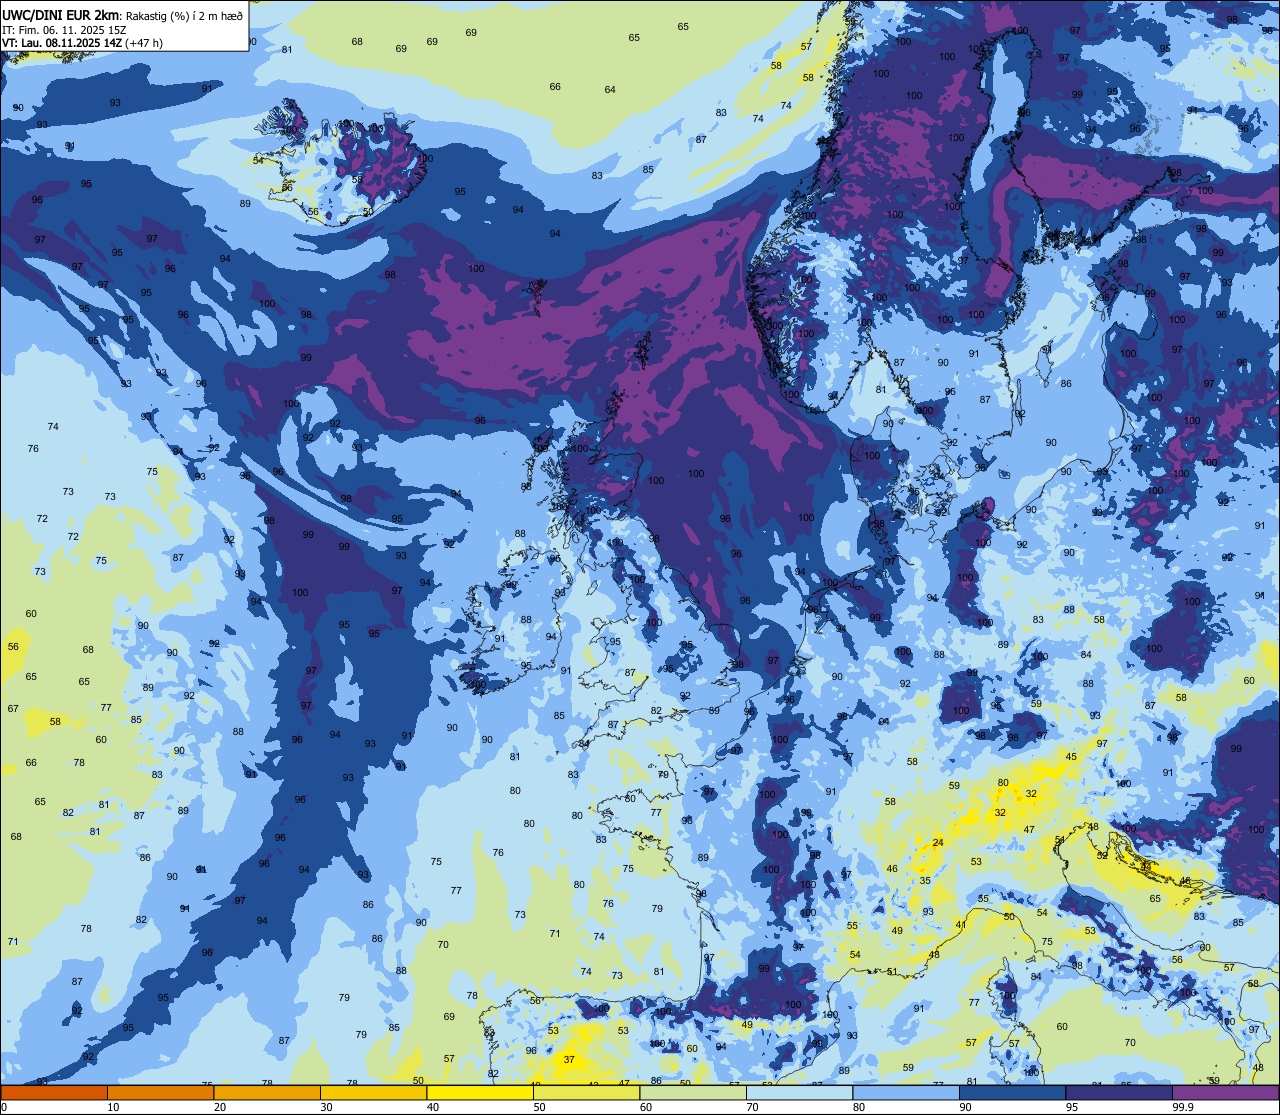Click the legend tick label 95
The height and width of the screenshot is (1115, 1280).
point(1072,1107)
